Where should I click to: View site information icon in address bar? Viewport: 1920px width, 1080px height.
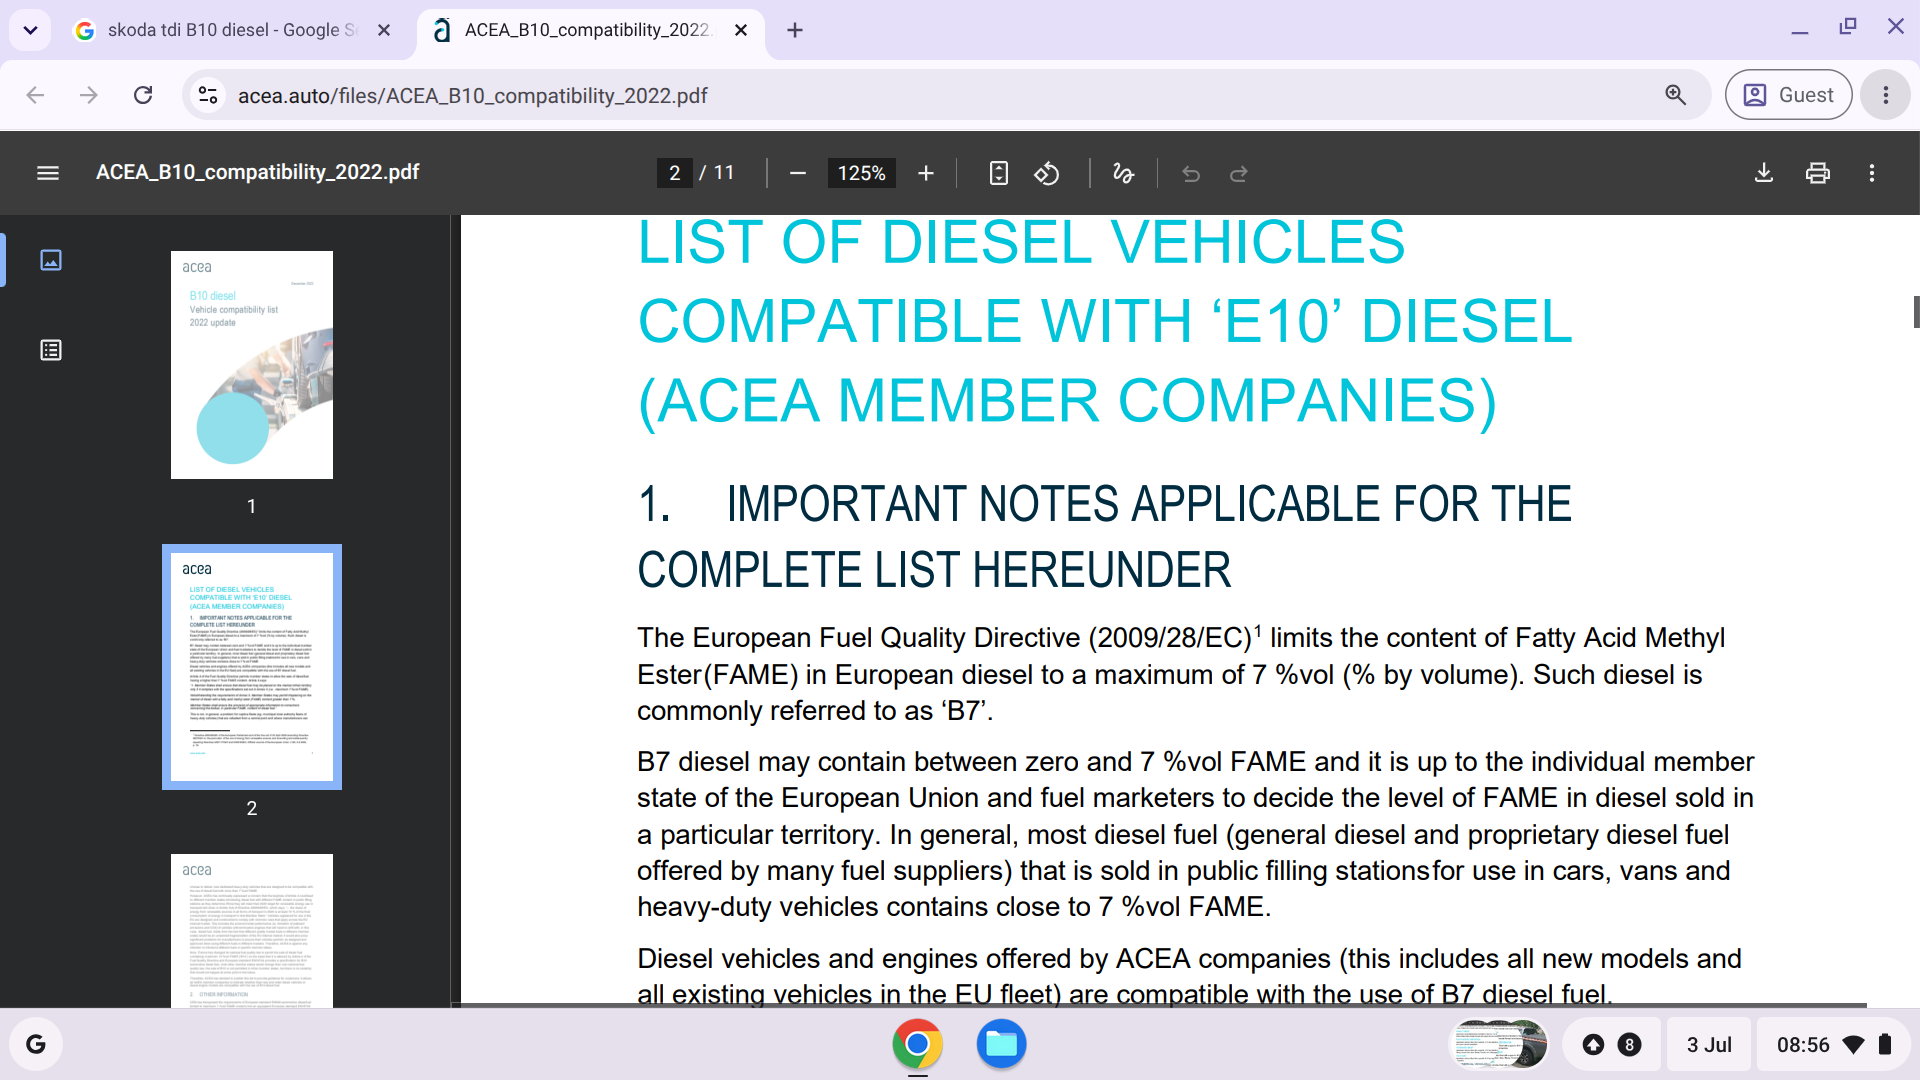pyautogui.click(x=208, y=95)
